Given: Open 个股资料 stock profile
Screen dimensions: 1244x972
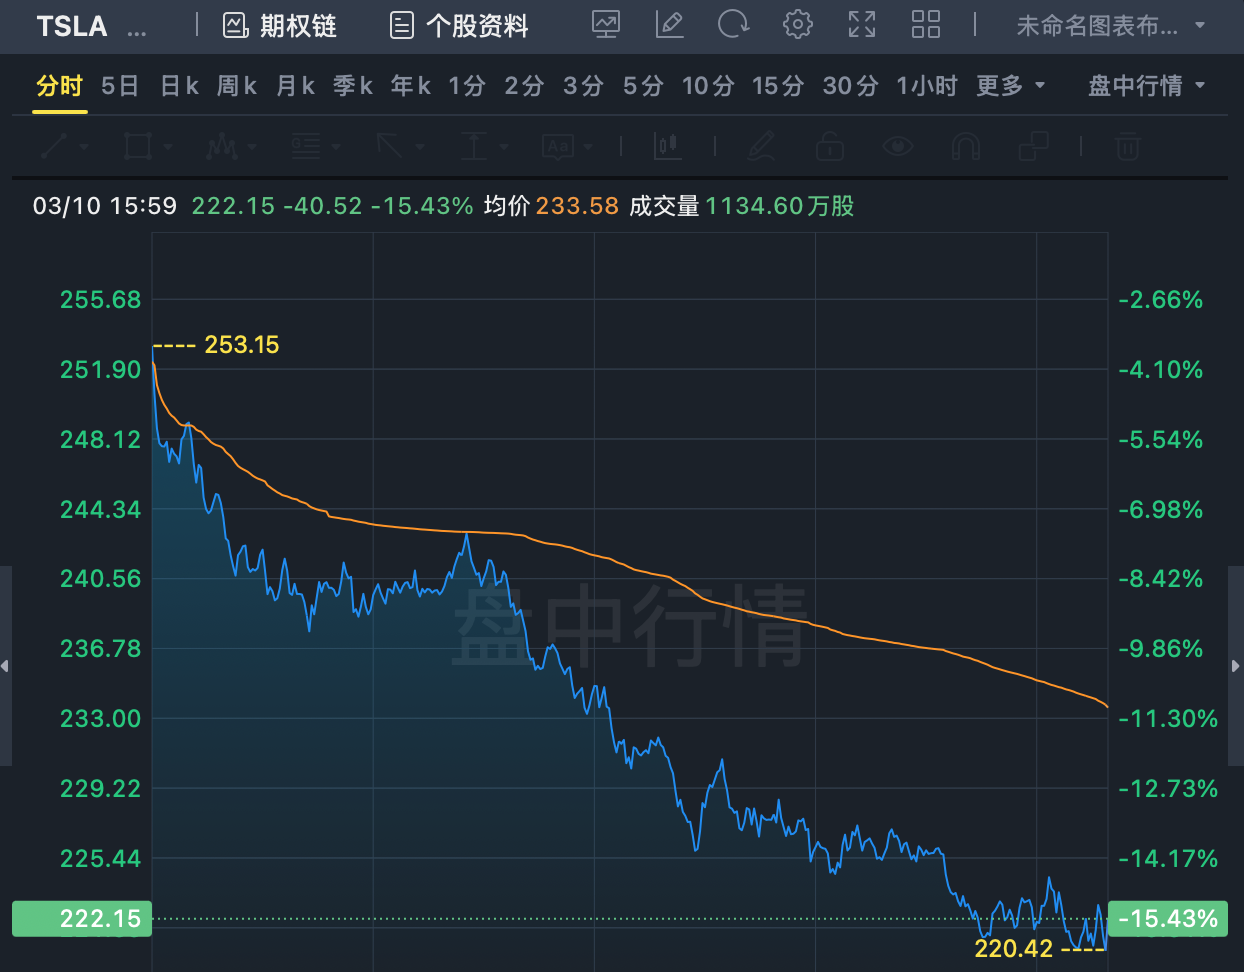Looking at the screenshot, I should [459, 26].
